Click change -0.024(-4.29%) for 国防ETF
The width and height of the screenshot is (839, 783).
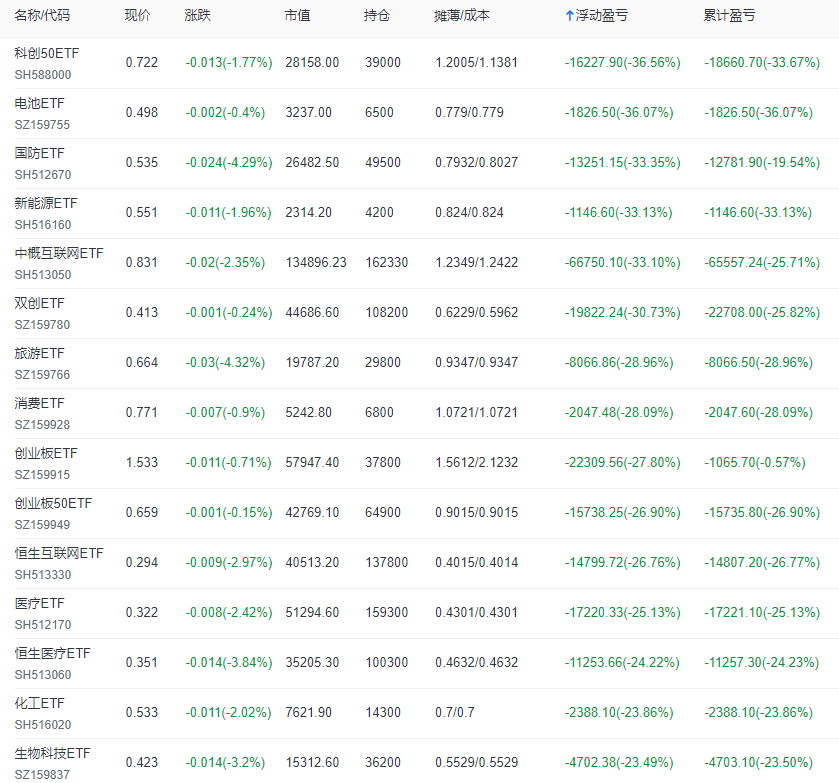pos(229,163)
